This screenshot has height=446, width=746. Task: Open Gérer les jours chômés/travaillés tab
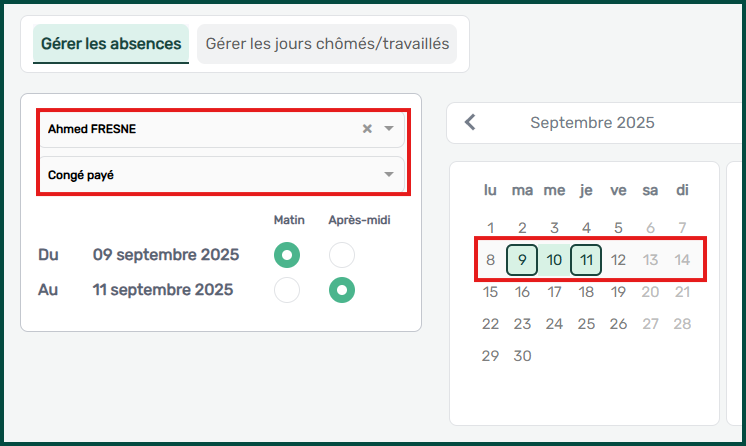pyautogui.click(x=327, y=44)
